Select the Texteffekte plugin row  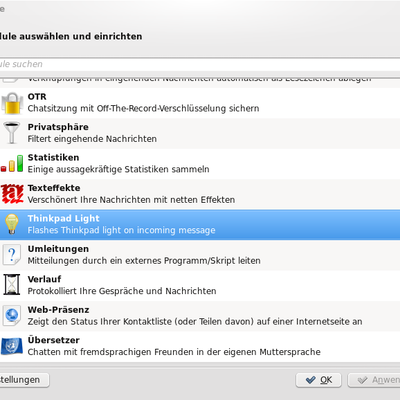(200, 194)
